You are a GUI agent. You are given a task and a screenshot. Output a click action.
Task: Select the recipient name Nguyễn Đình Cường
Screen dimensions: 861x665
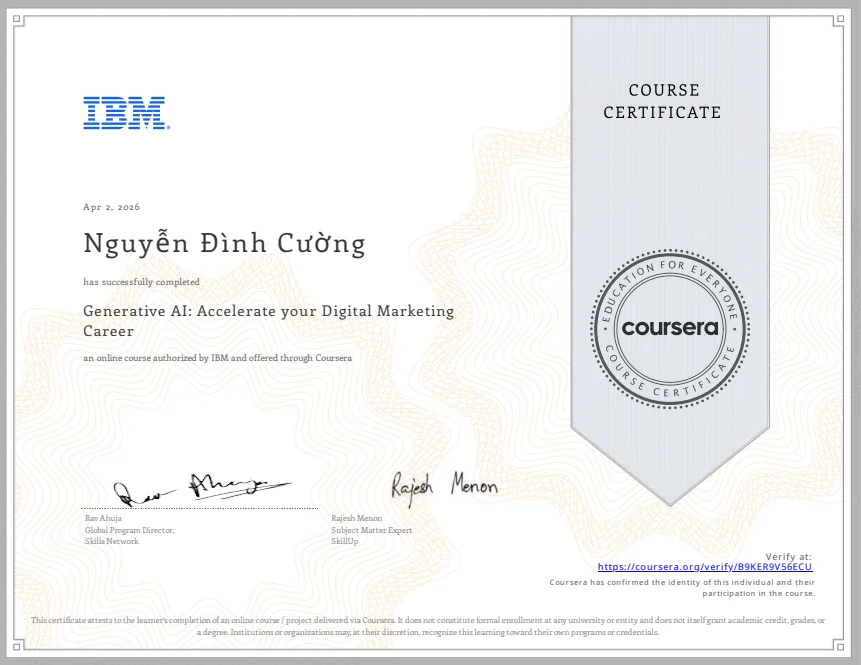223,242
